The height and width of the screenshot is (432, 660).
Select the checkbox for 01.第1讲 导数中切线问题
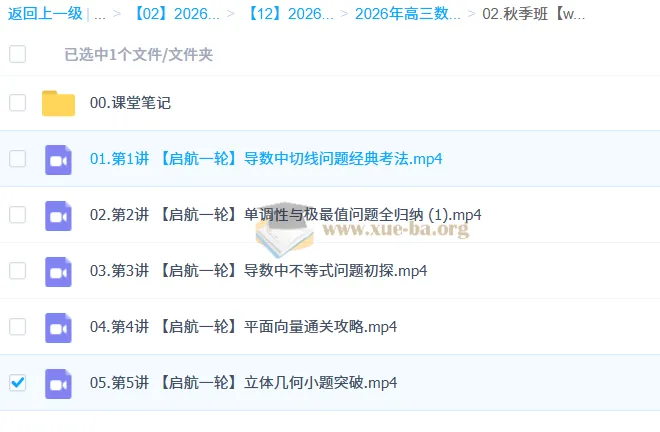coord(17,159)
